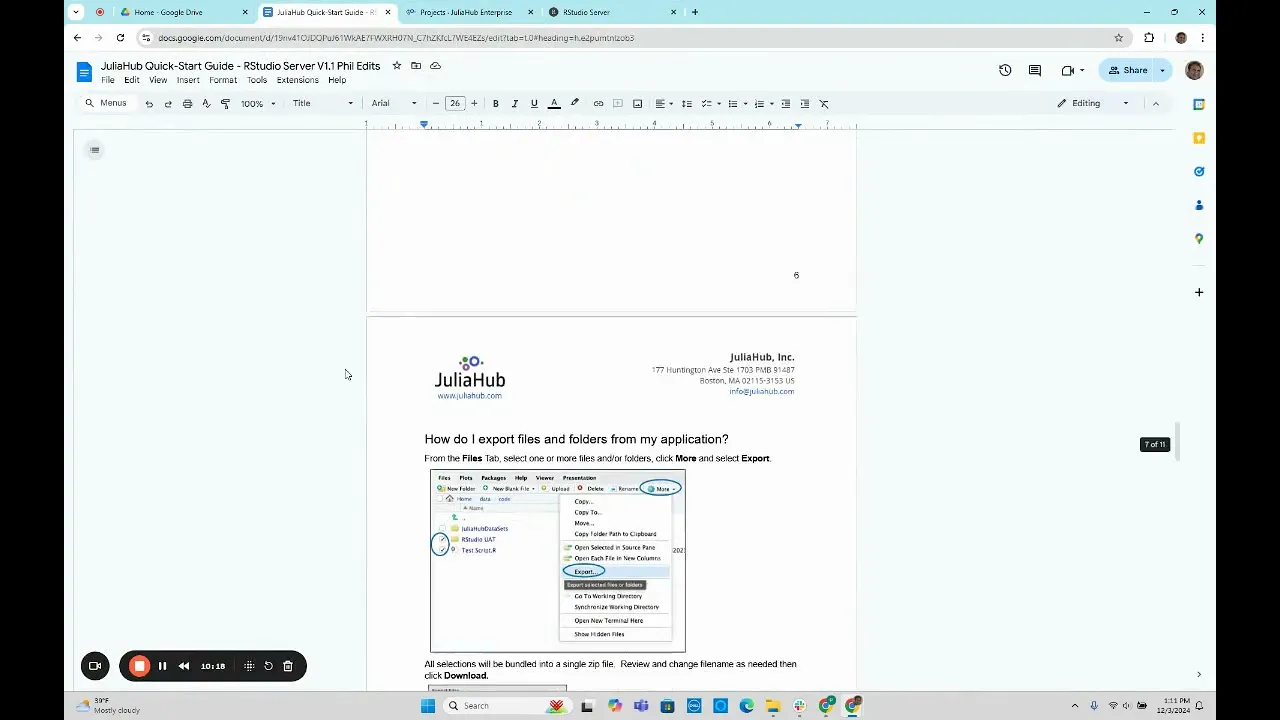The image size is (1280, 720).
Task: Open the Edit menu
Action: click(132, 80)
